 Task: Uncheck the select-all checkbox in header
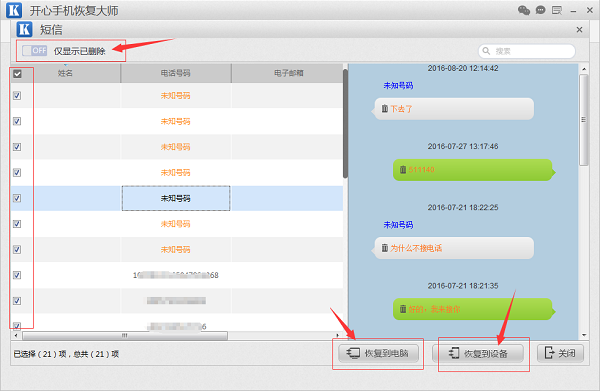(x=17, y=74)
